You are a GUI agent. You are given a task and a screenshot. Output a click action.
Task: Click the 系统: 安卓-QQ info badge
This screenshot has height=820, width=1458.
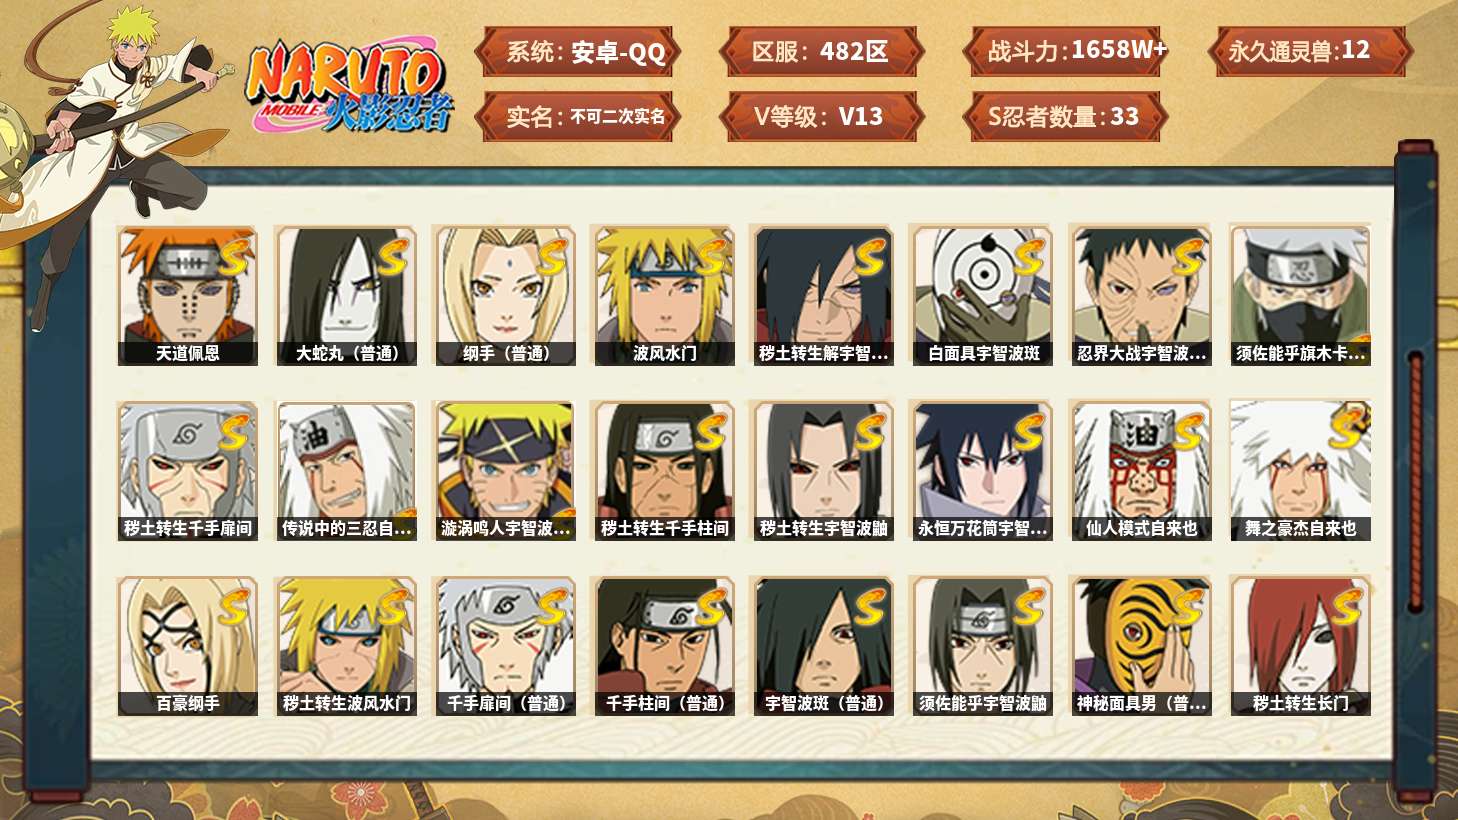pyautogui.click(x=578, y=52)
